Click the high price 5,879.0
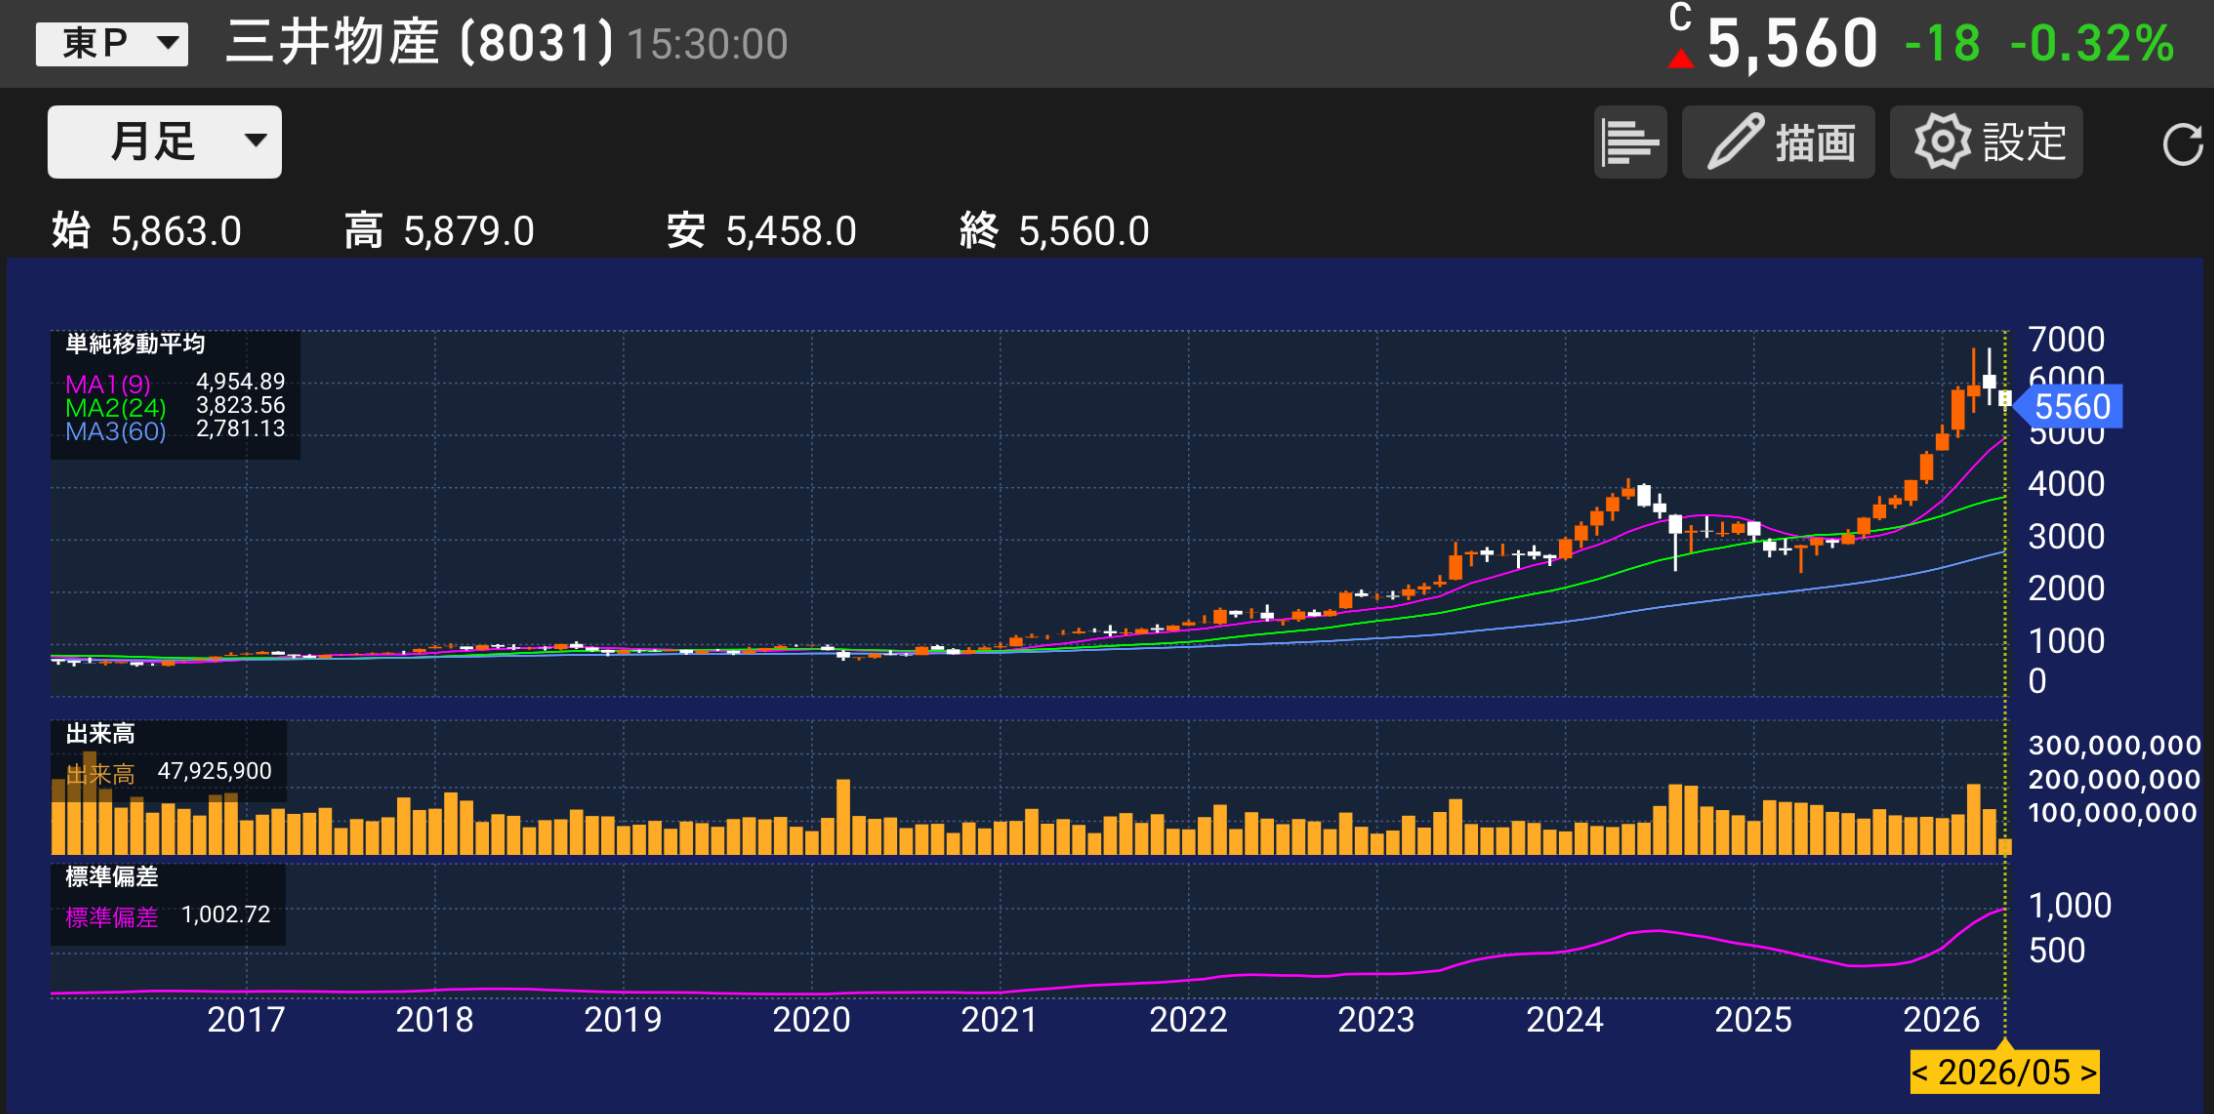Screen dimensions: 2214x1114 coord(469,231)
